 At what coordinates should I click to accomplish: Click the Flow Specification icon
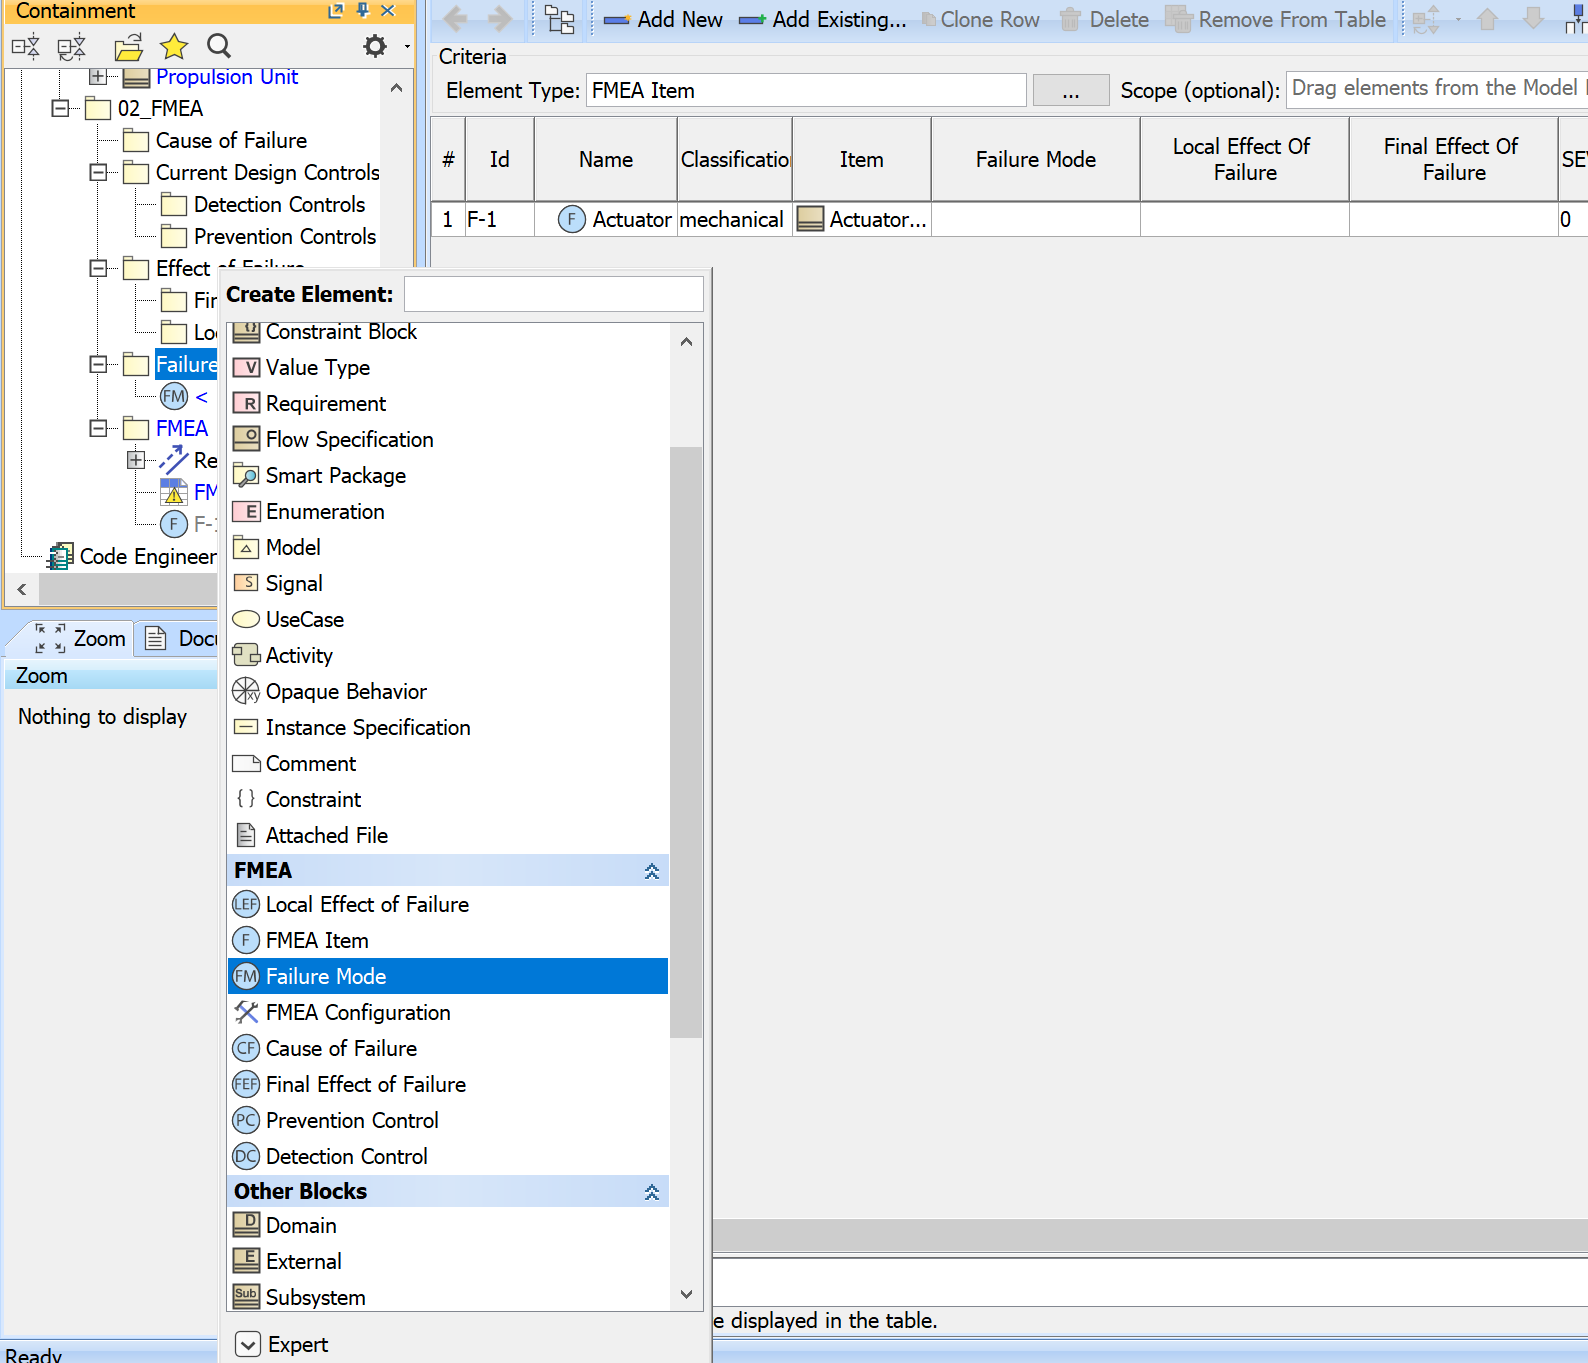(246, 439)
